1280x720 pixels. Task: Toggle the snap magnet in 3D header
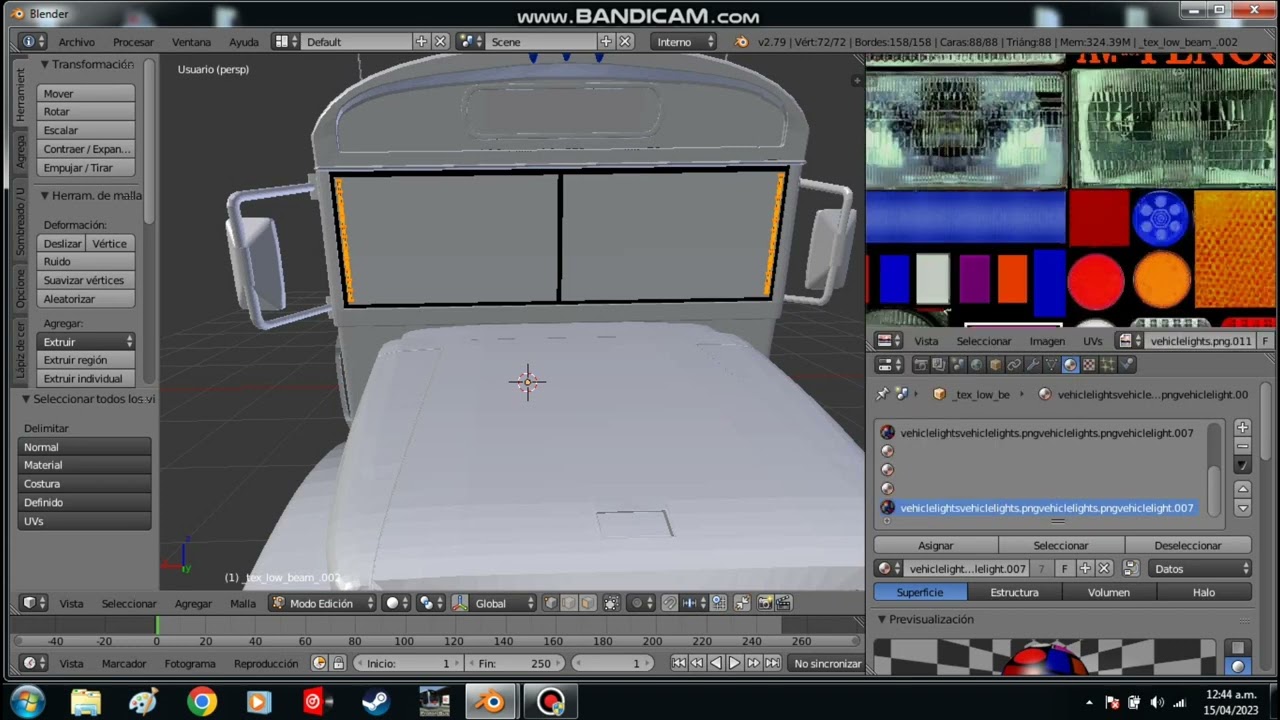click(670, 603)
